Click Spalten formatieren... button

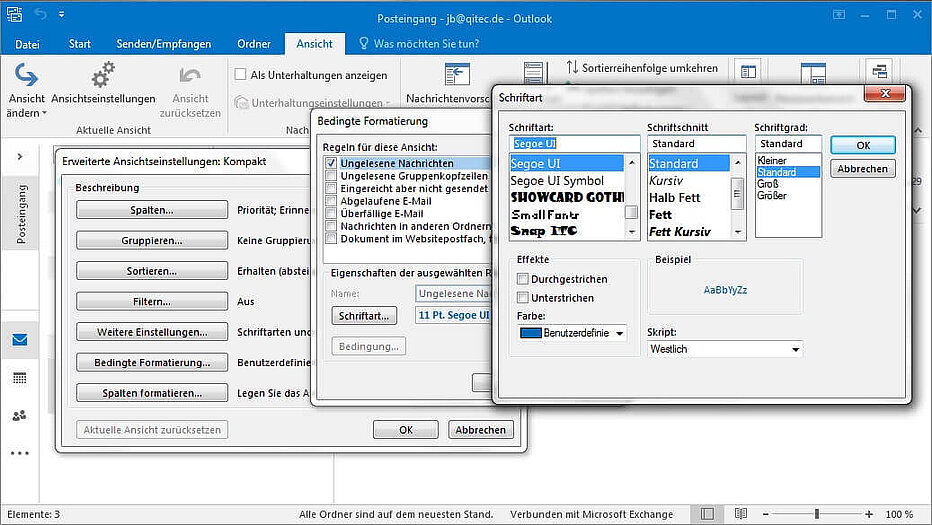click(152, 392)
